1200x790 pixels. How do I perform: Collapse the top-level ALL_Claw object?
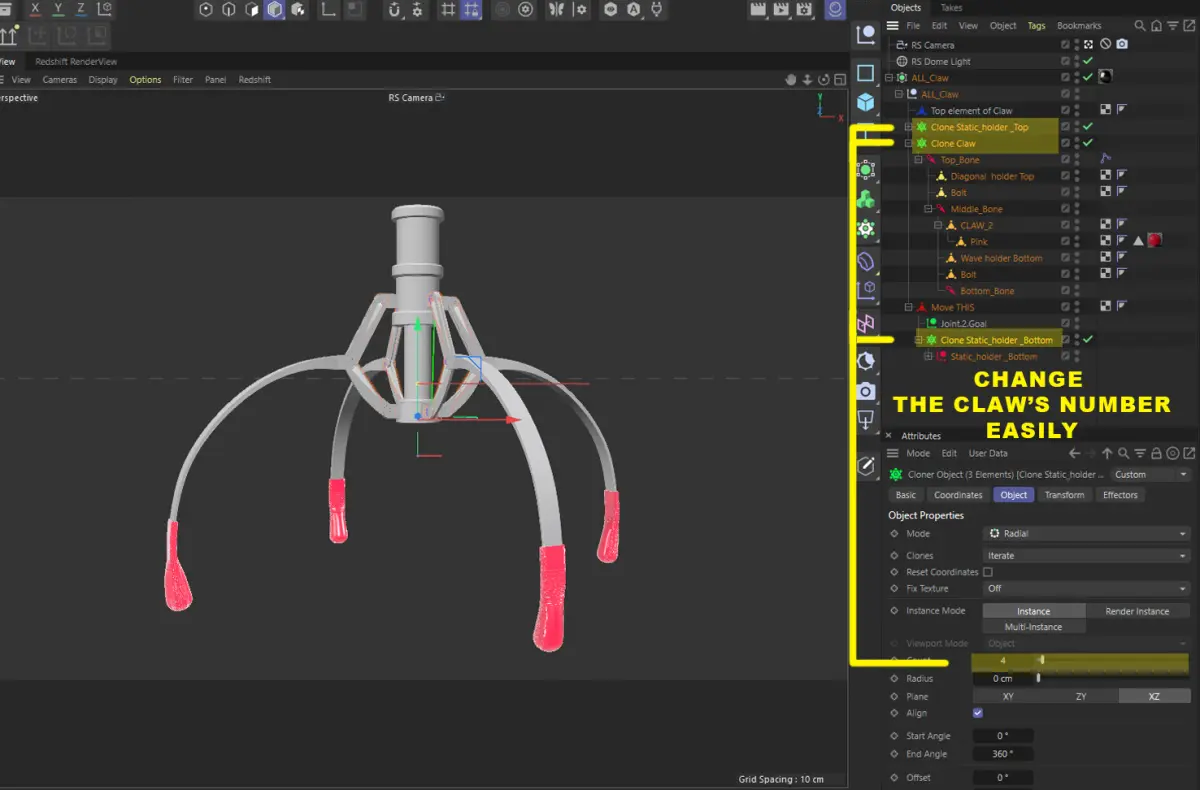pyautogui.click(x=889, y=77)
